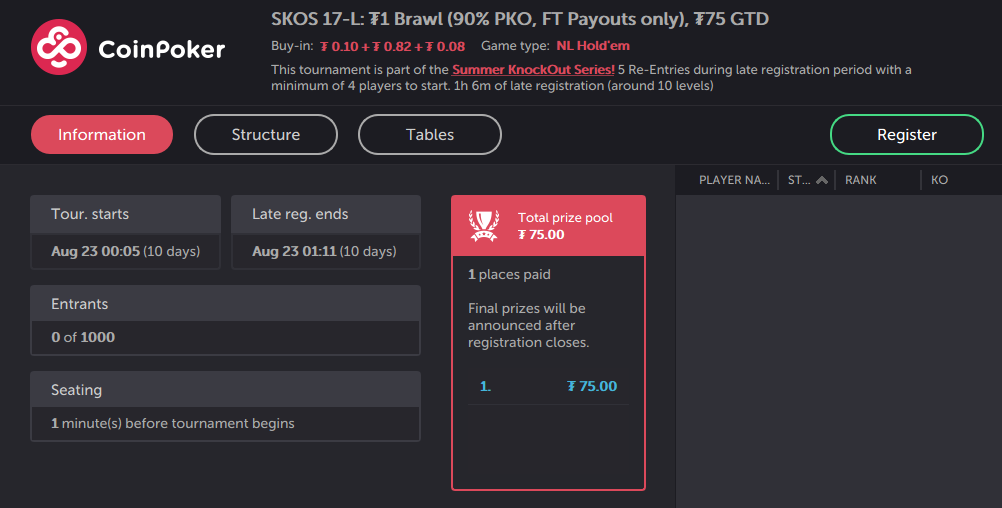Click the trophy icon in prize pool header

point(485,225)
